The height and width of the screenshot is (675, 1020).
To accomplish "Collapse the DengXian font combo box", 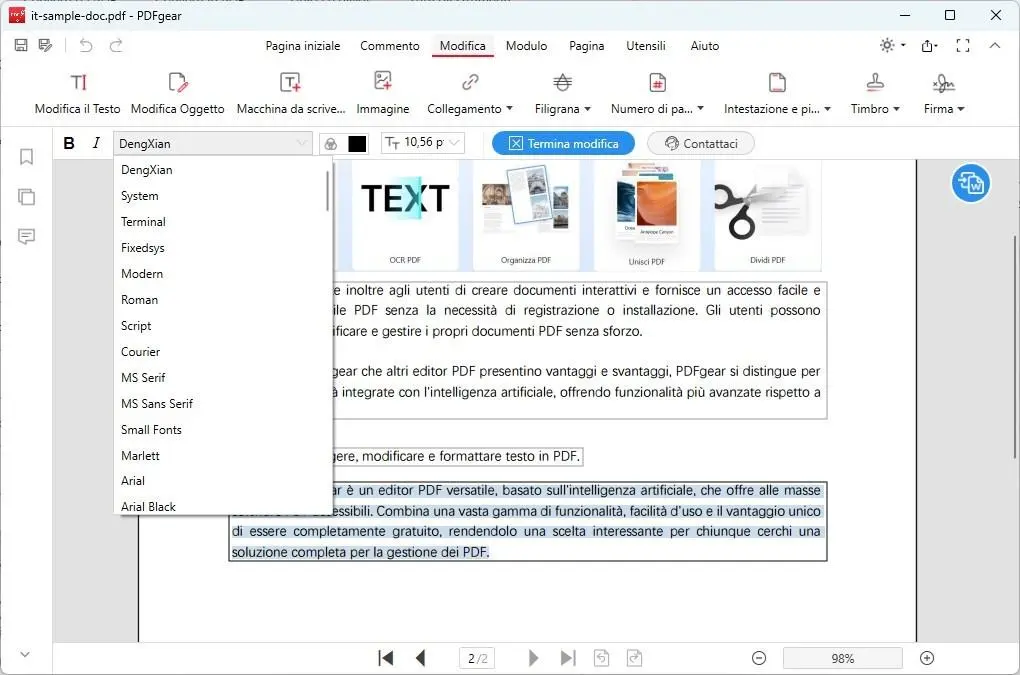I will [213, 143].
